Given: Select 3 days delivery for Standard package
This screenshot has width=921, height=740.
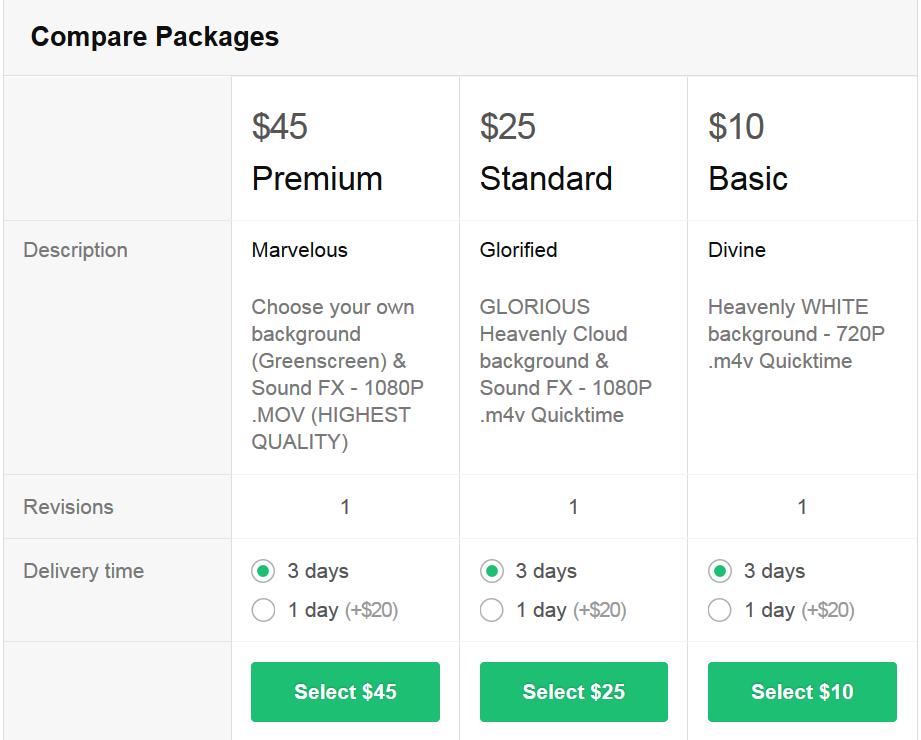Looking at the screenshot, I should 491,571.
